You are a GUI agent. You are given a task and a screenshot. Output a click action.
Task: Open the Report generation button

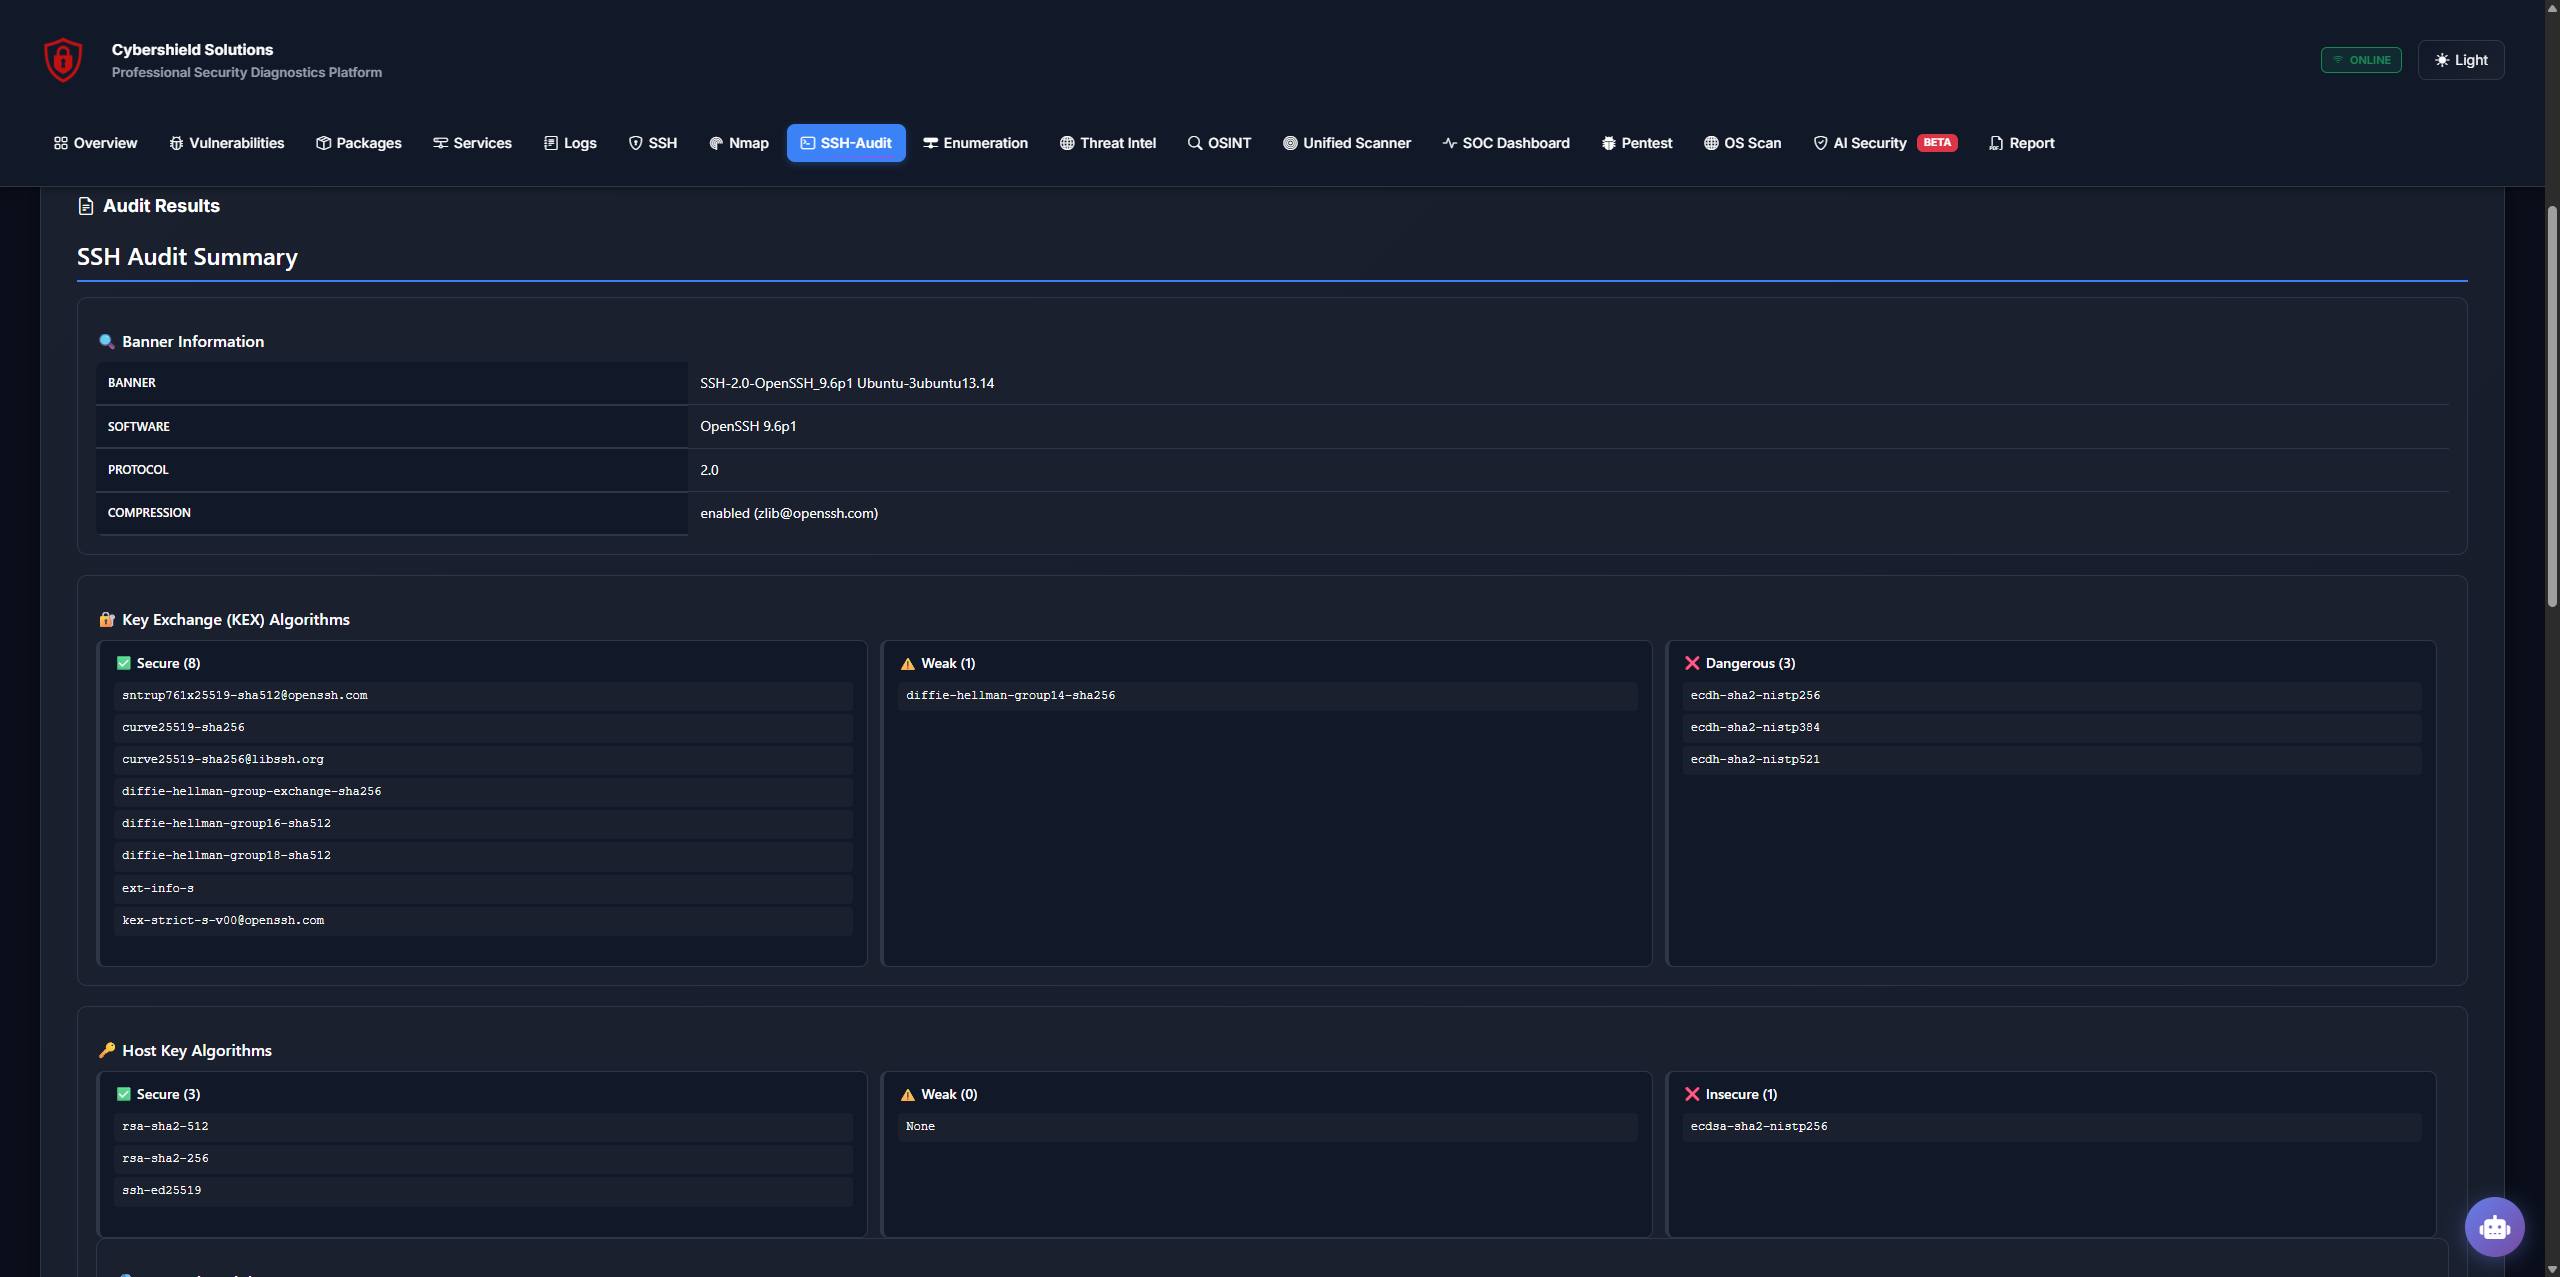2021,143
